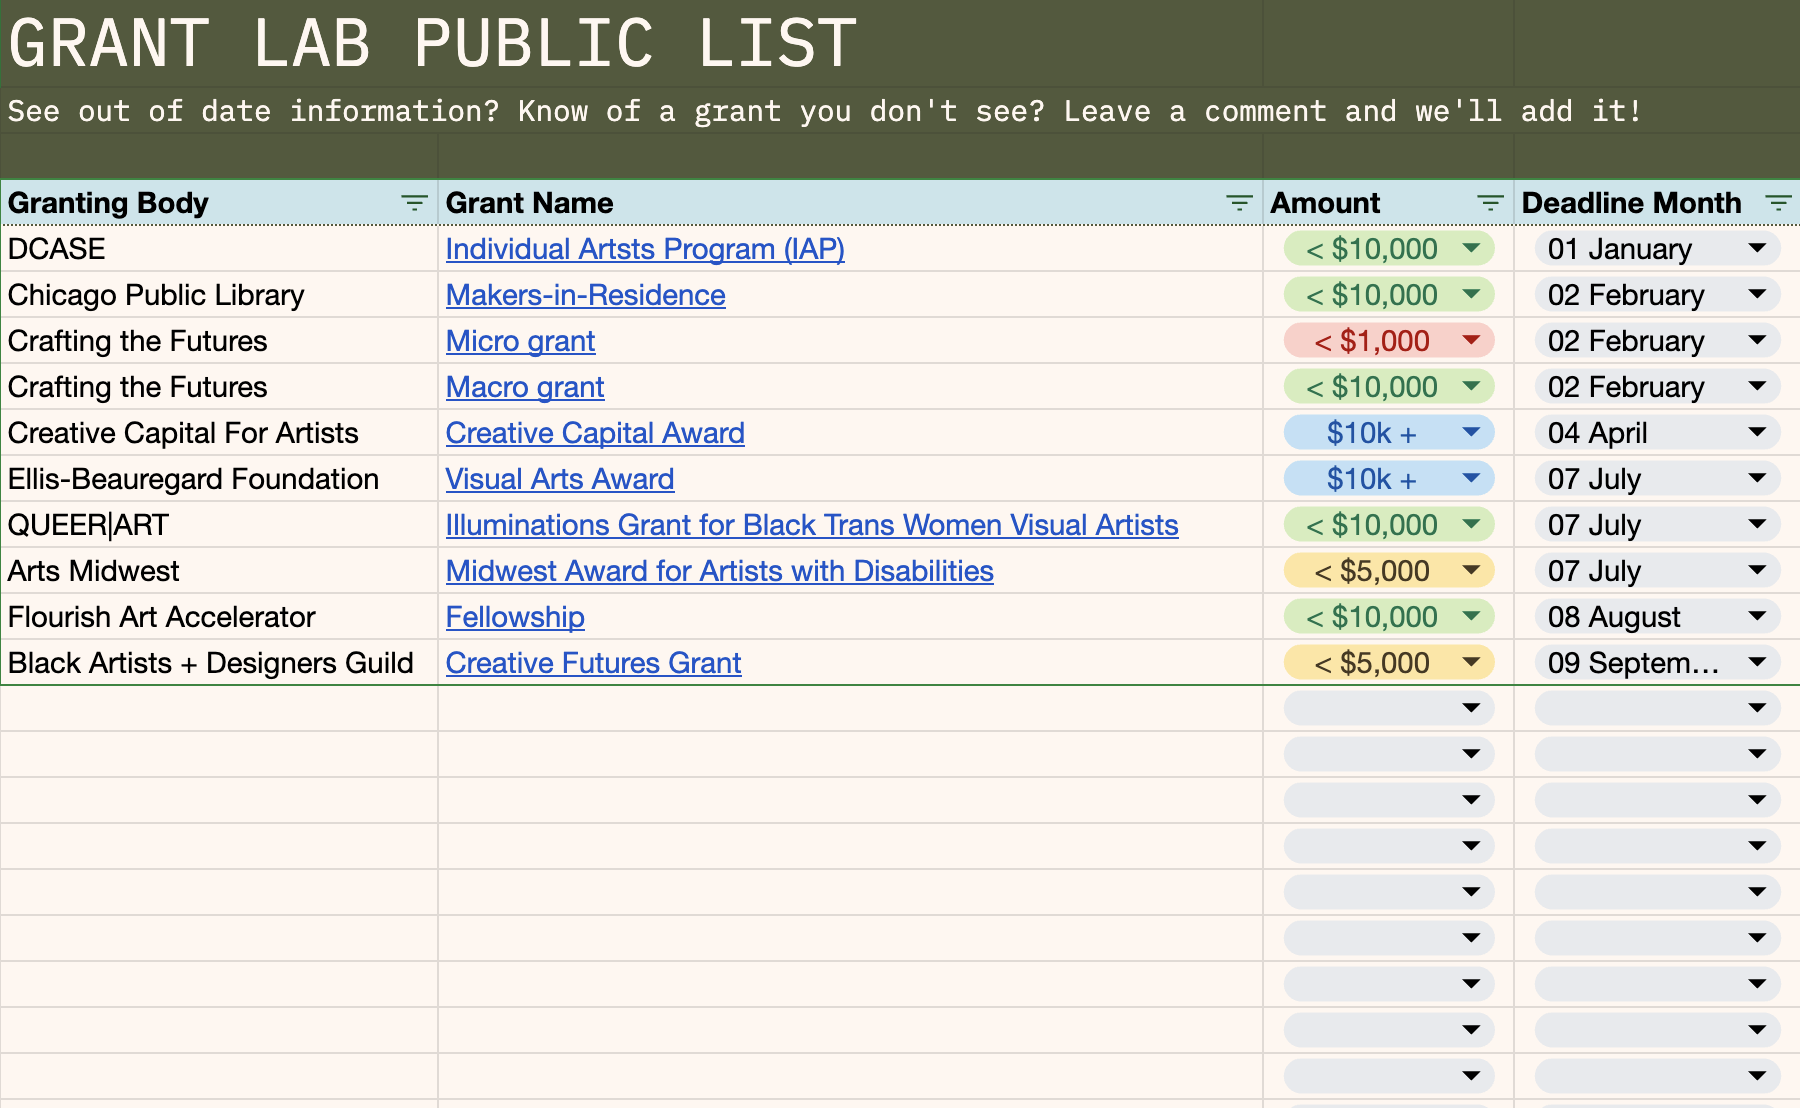1800x1108 pixels.
Task: Open the filter icon on Deadline Month column
Action: [1779, 203]
